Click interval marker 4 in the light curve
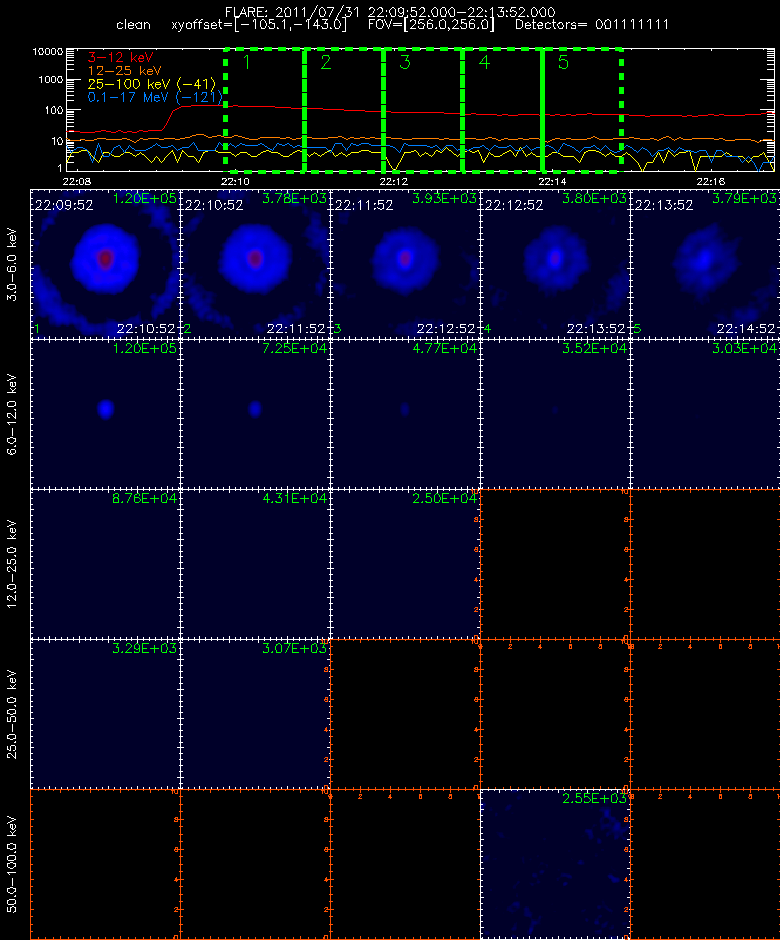 pyautogui.click(x=484, y=62)
